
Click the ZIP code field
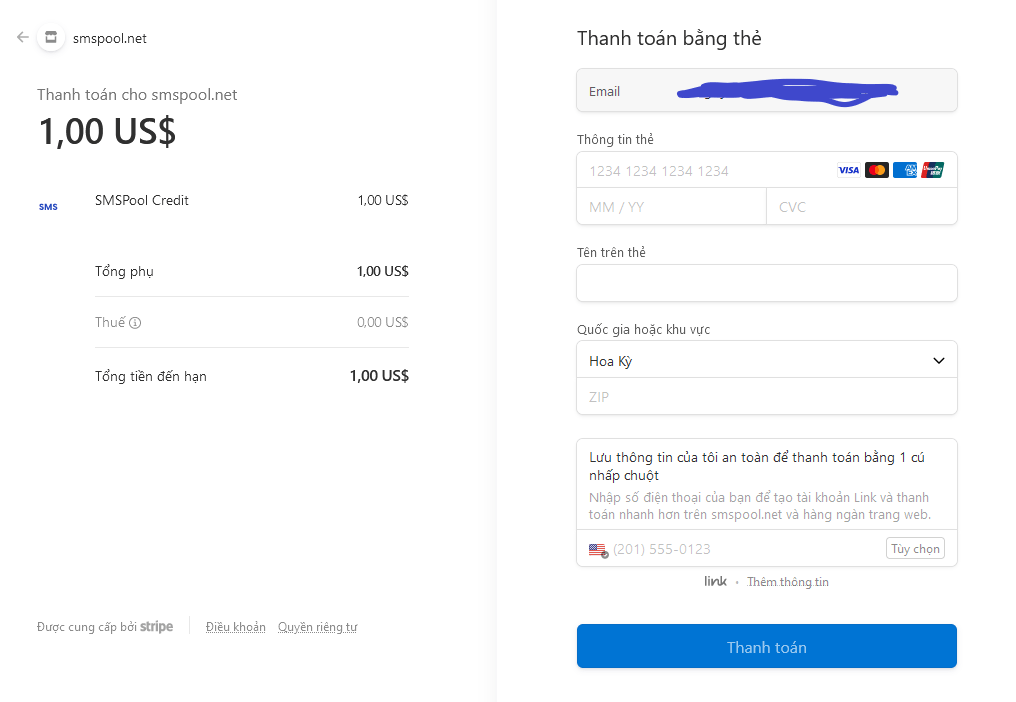[766, 397]
